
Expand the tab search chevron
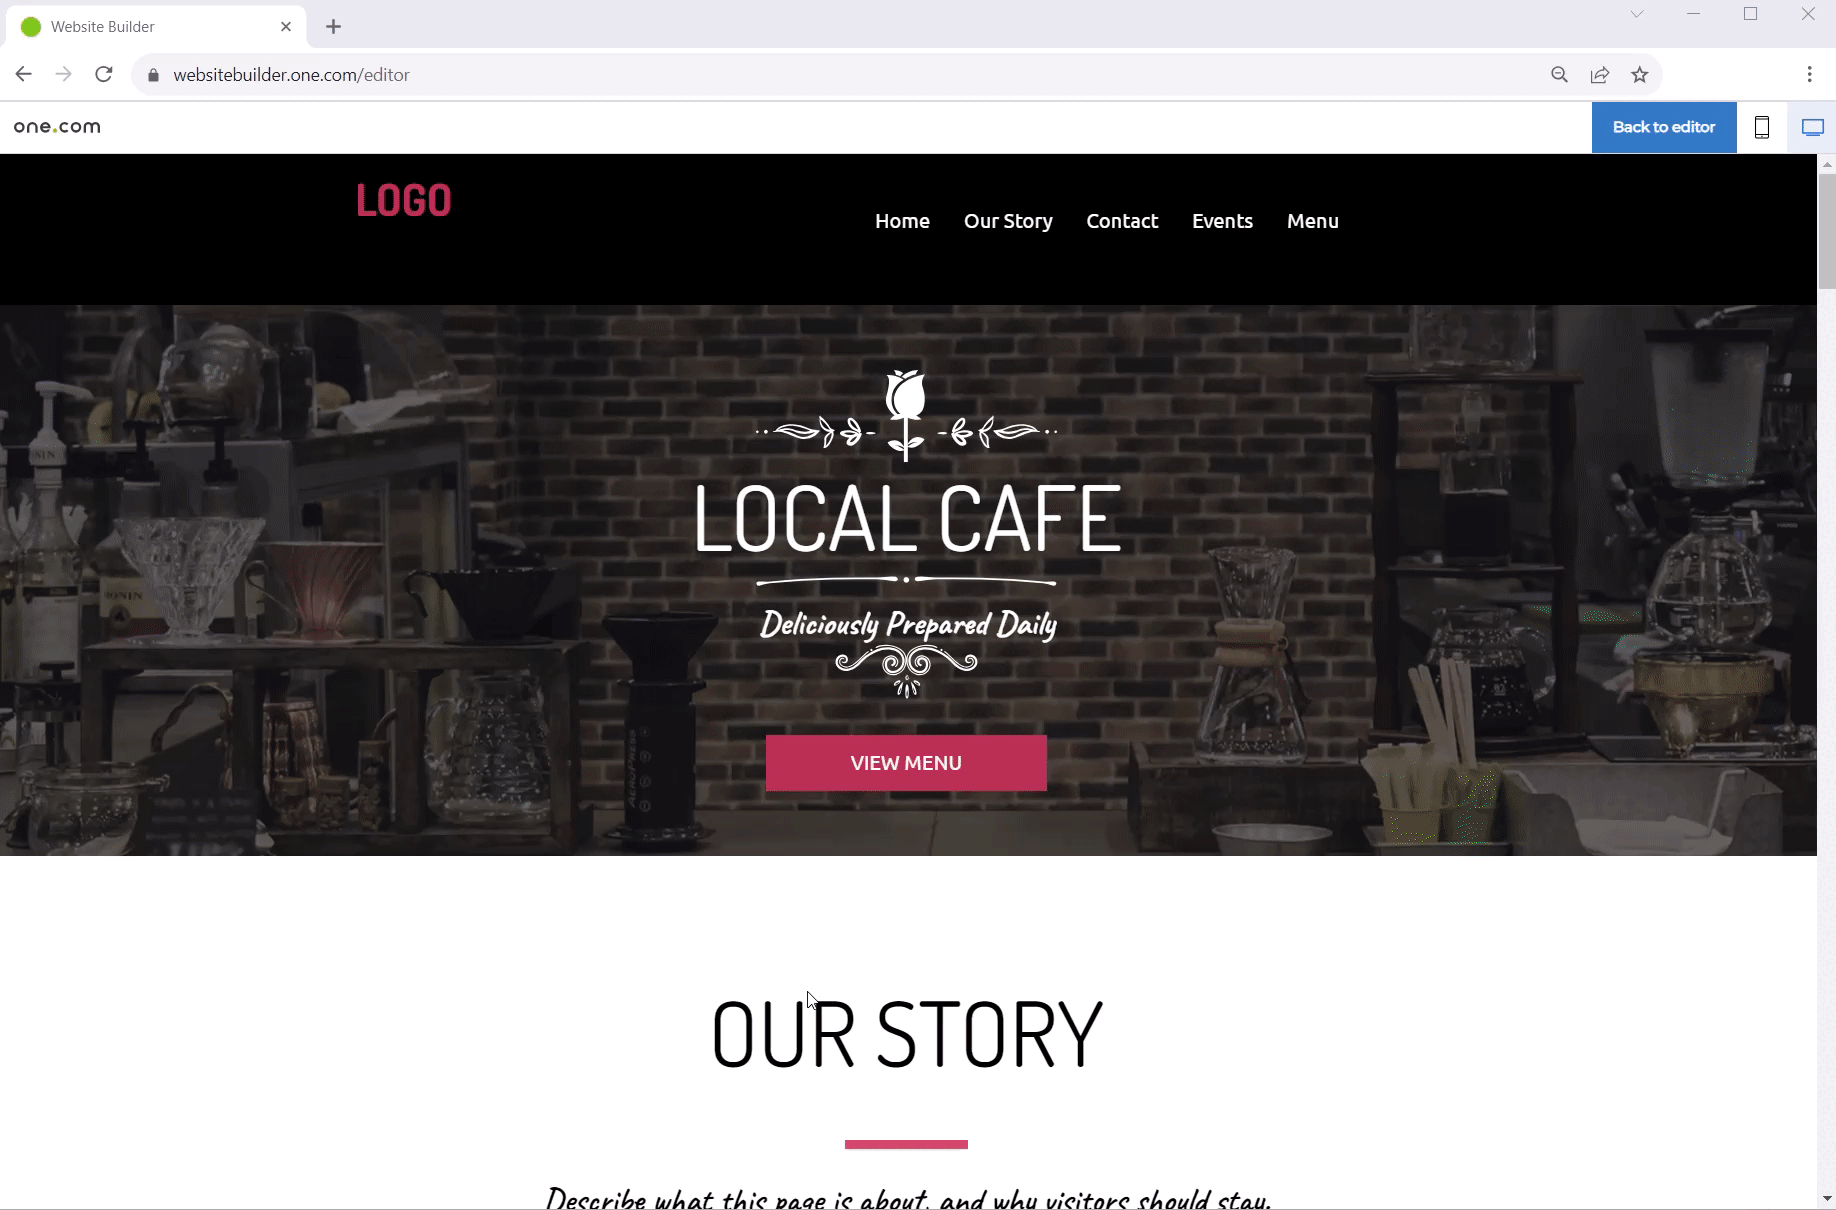point(1637,14)
